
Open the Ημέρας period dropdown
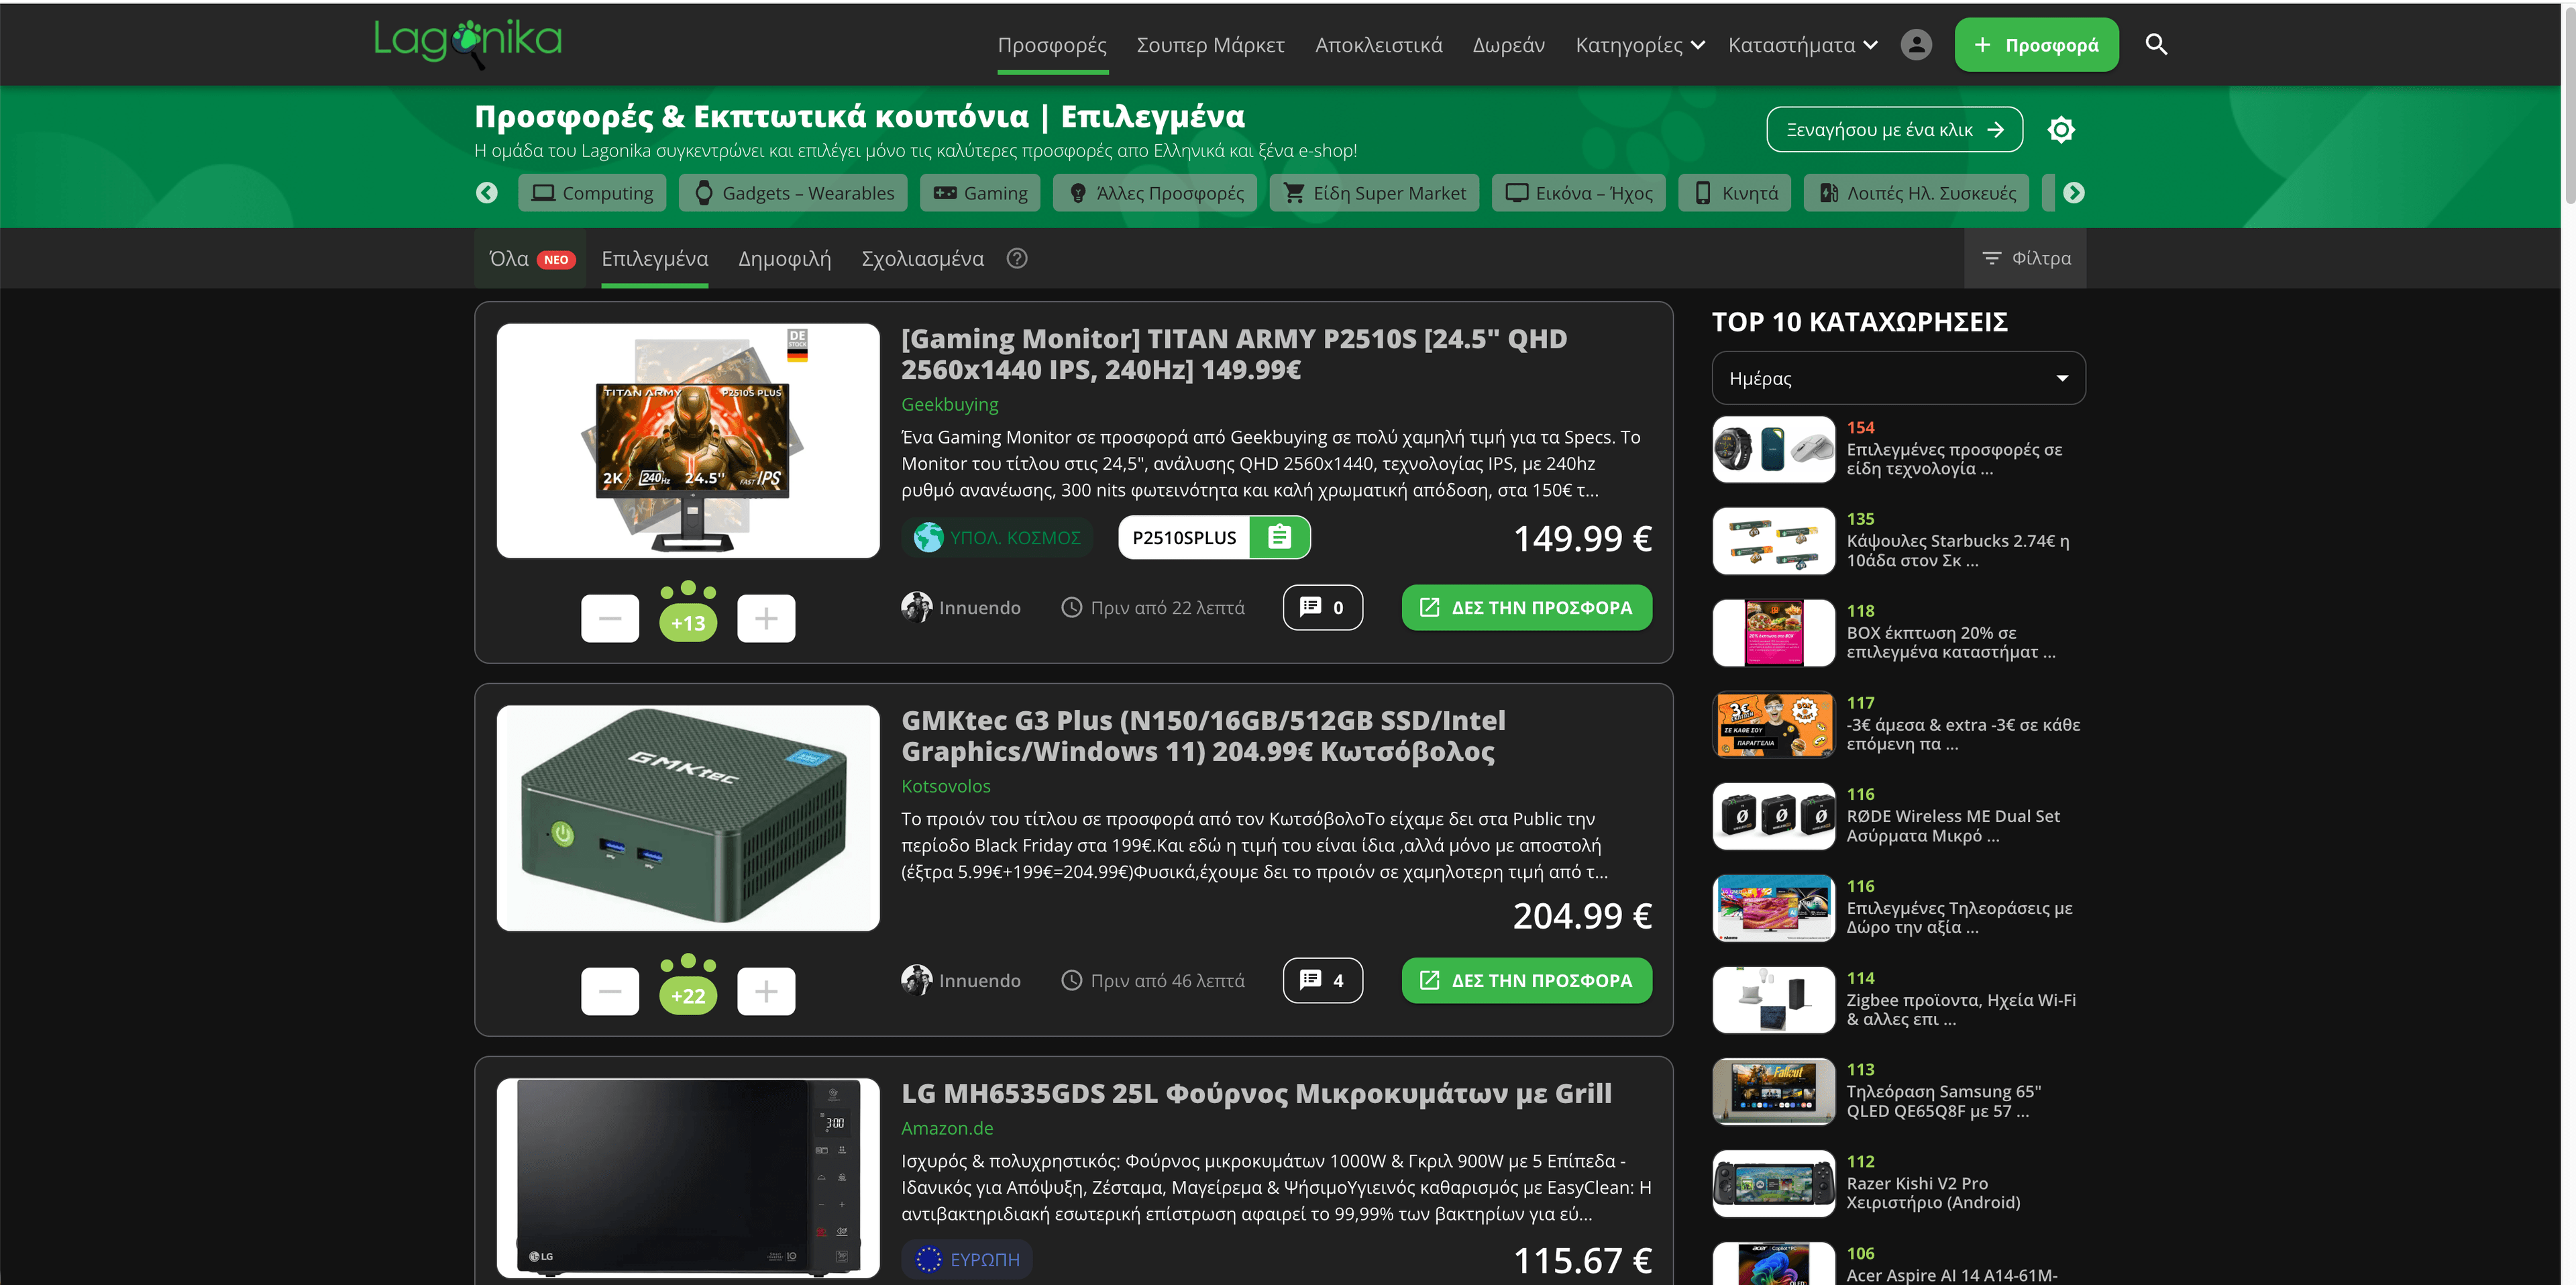pos(1898,379)
